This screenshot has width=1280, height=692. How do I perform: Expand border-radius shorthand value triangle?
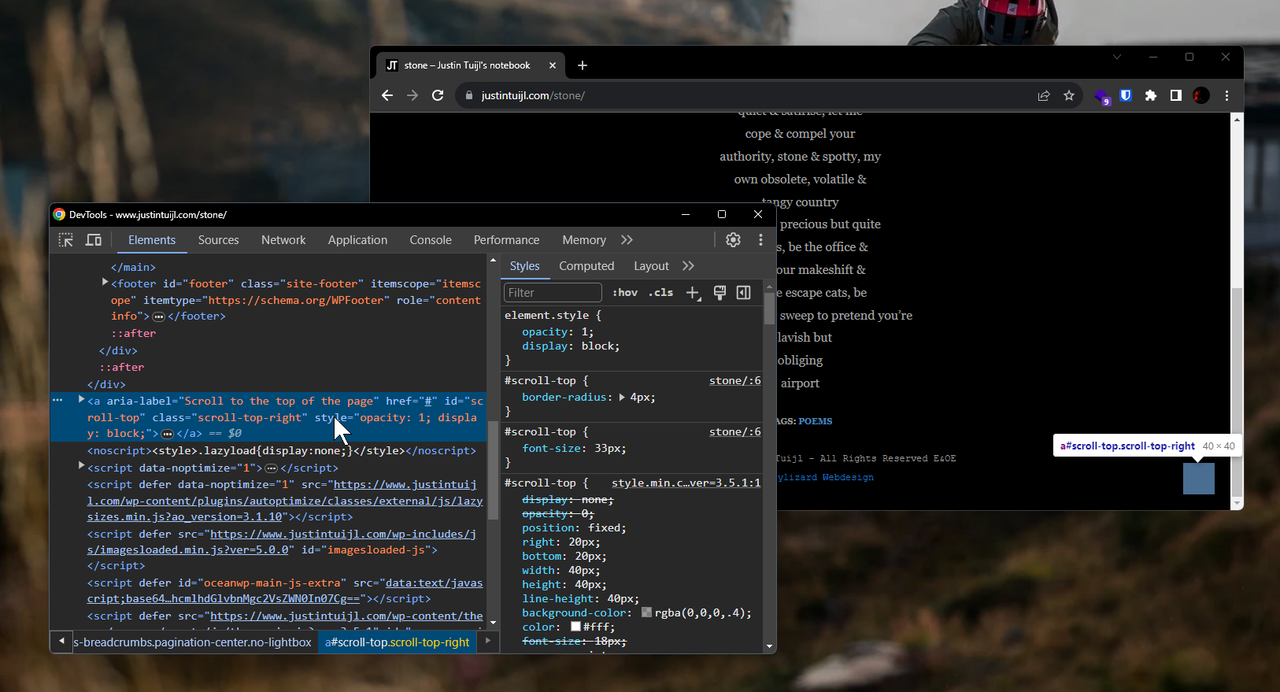click(x=622, y=398)
